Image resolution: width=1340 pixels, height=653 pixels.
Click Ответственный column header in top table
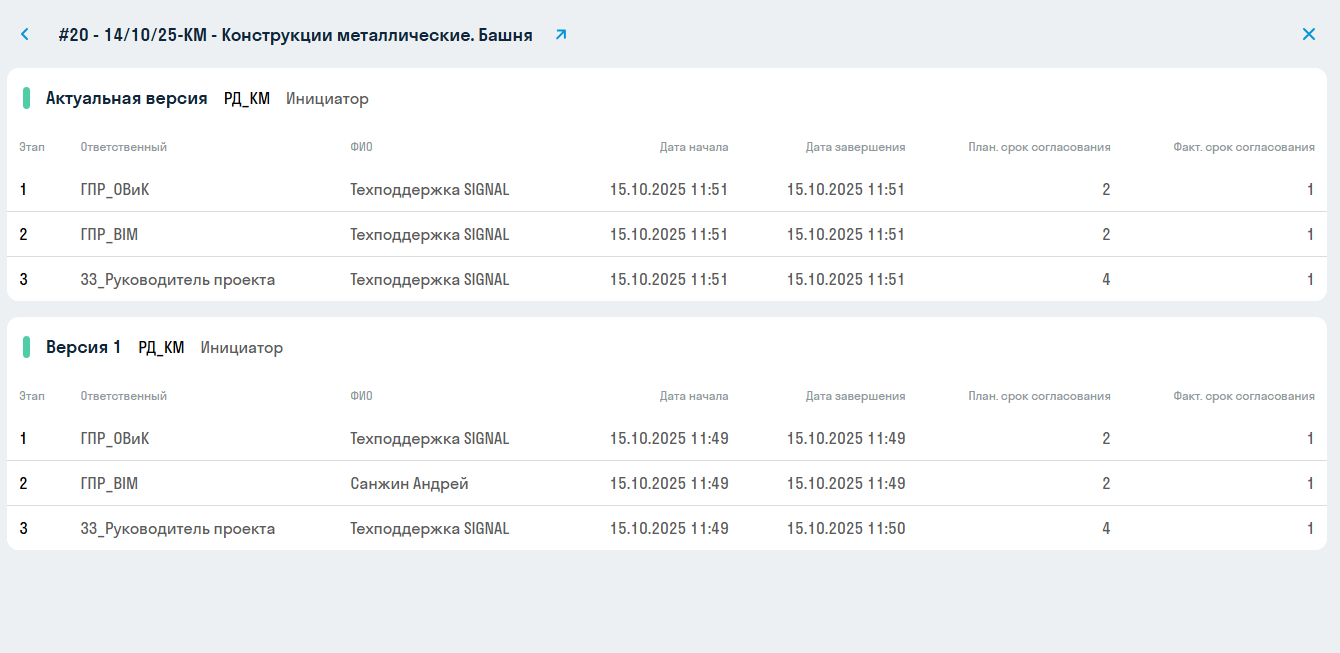(123, 147)
